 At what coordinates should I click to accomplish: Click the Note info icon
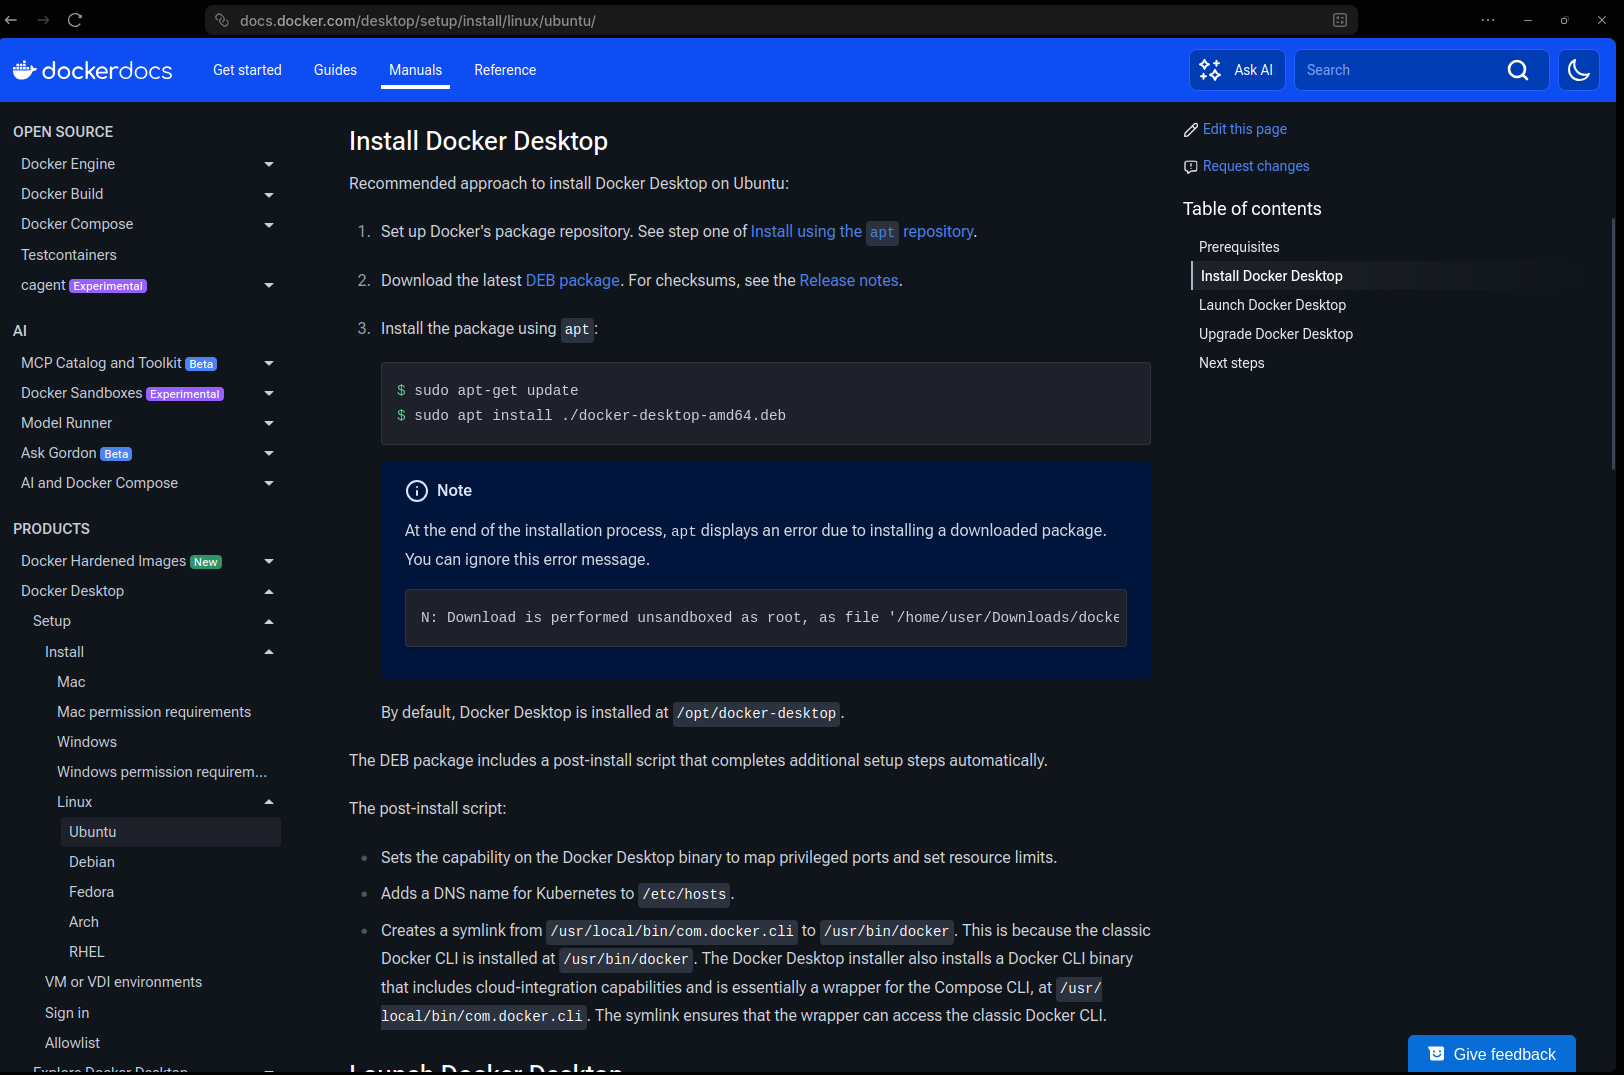click(x=417, y=491)
